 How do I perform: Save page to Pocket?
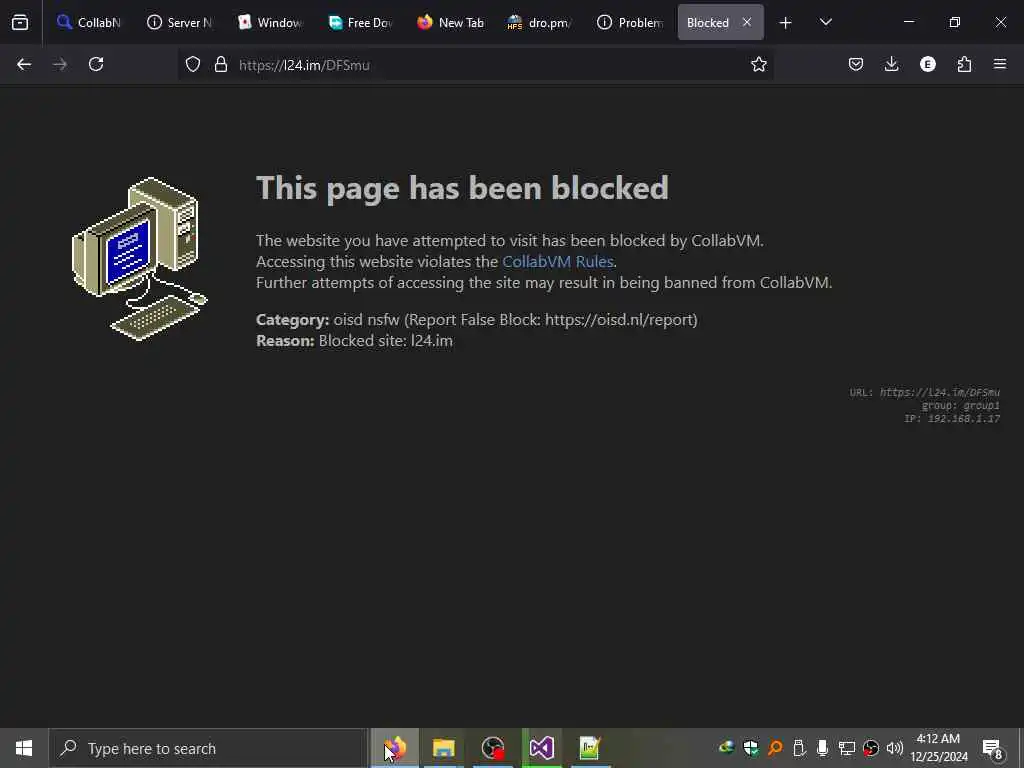(856, 64)
